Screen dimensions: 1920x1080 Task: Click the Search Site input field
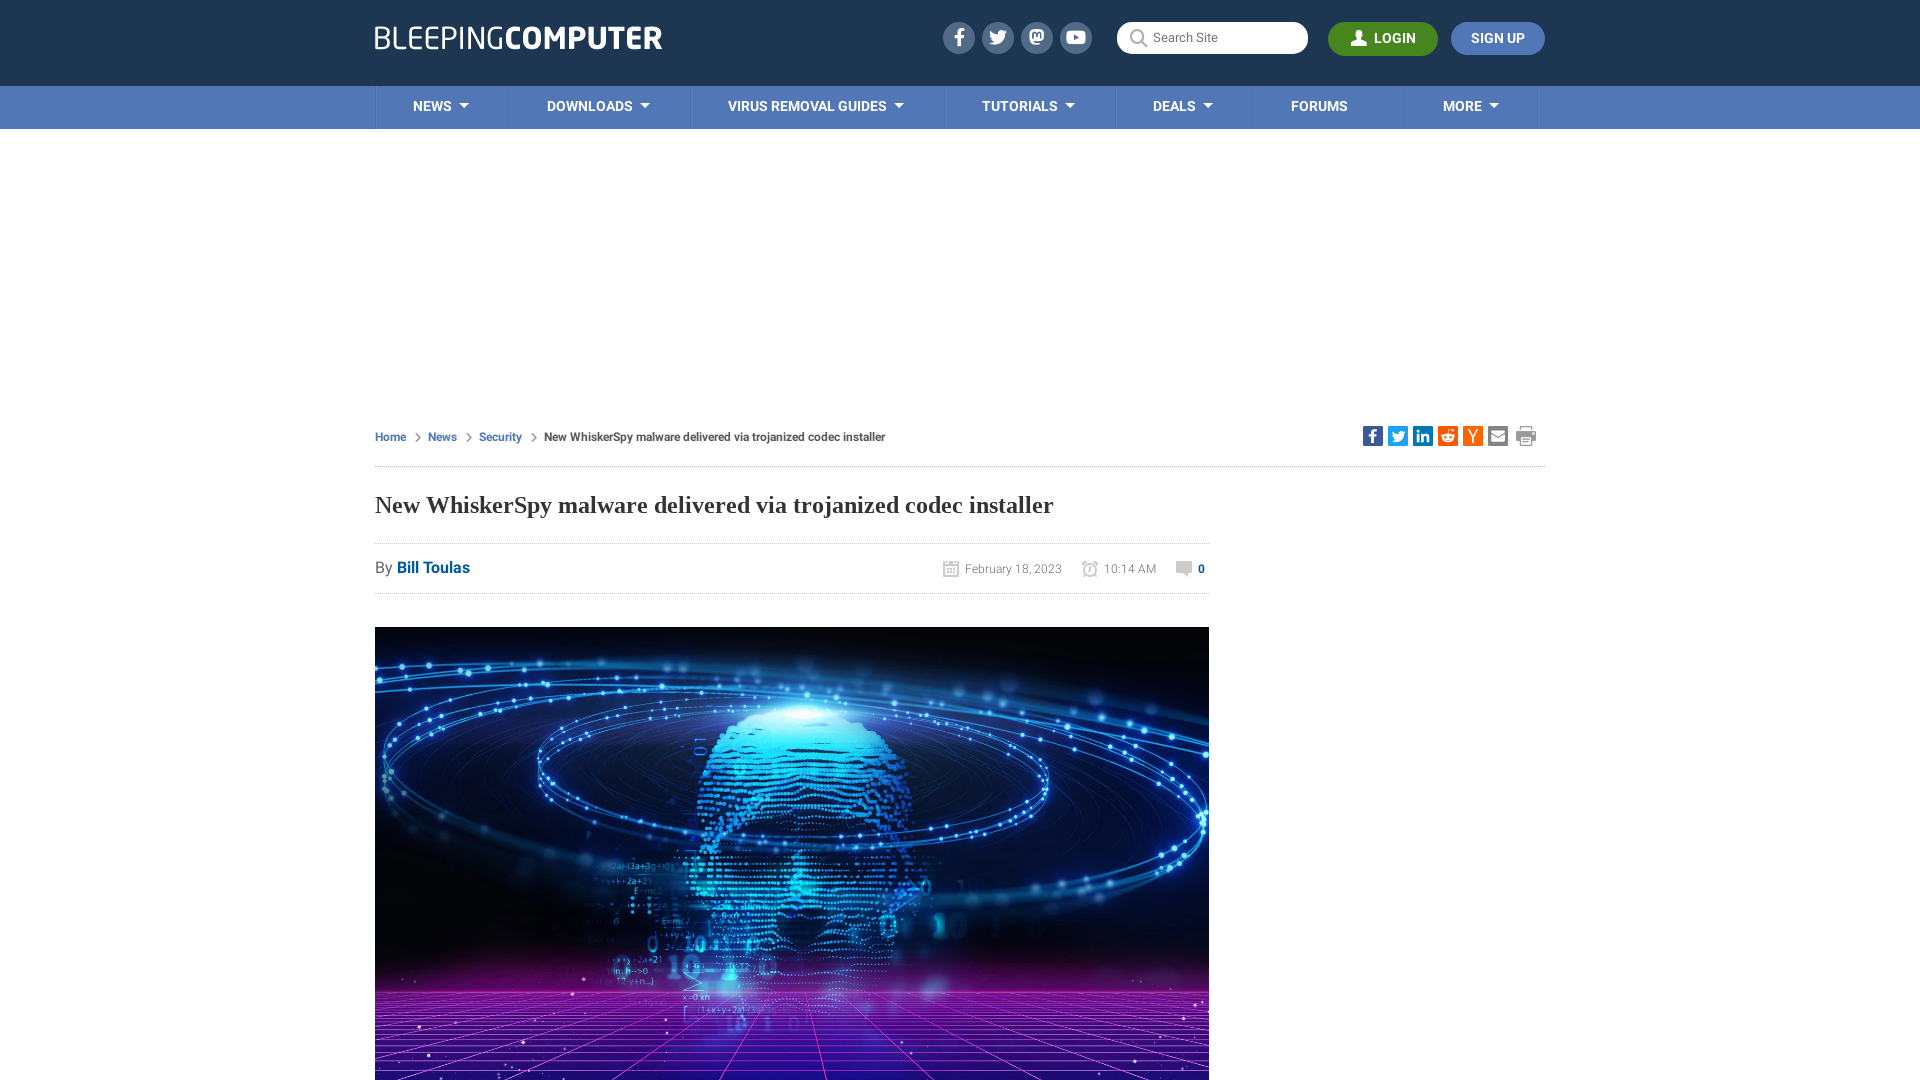1212,38
